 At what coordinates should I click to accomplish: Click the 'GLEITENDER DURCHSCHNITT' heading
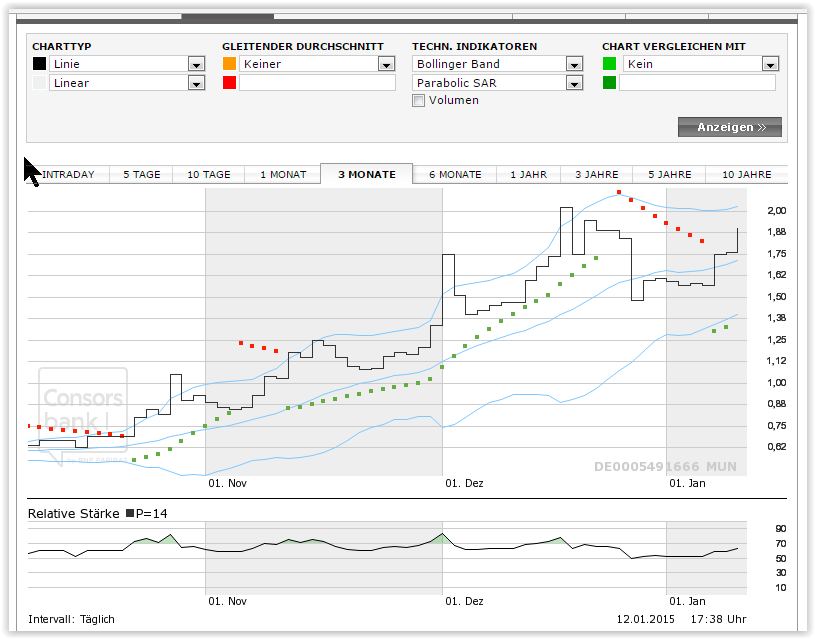[303, 46]
